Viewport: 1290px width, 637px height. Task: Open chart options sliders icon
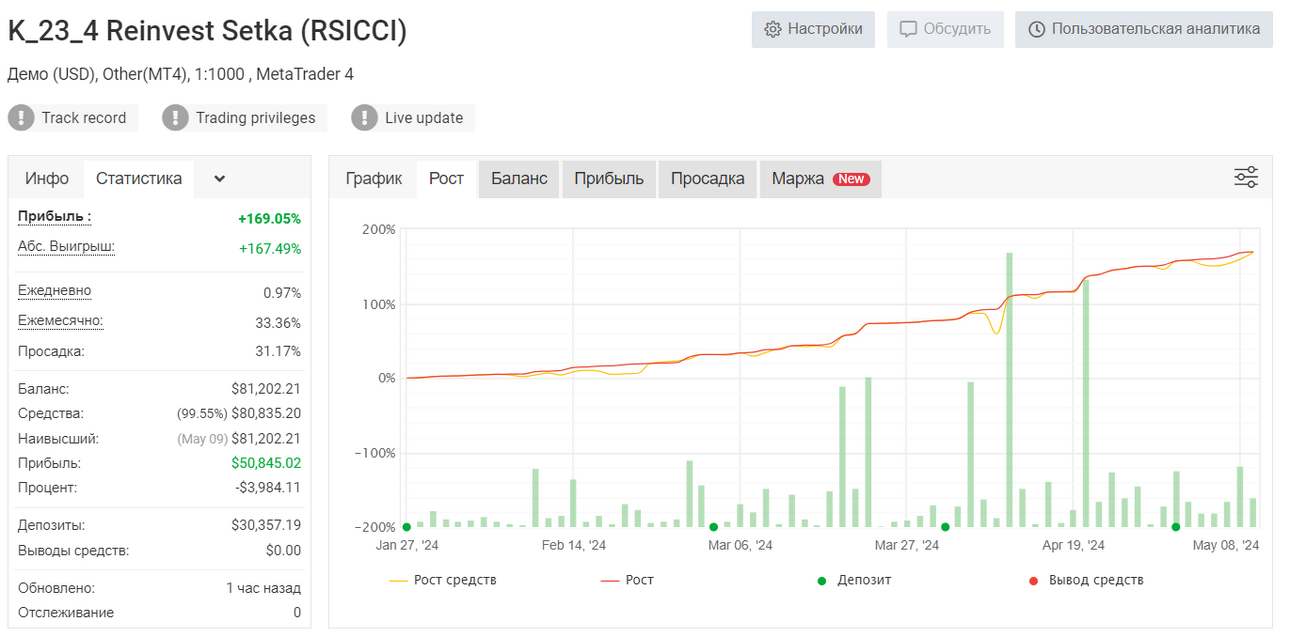coord(1246,178)
